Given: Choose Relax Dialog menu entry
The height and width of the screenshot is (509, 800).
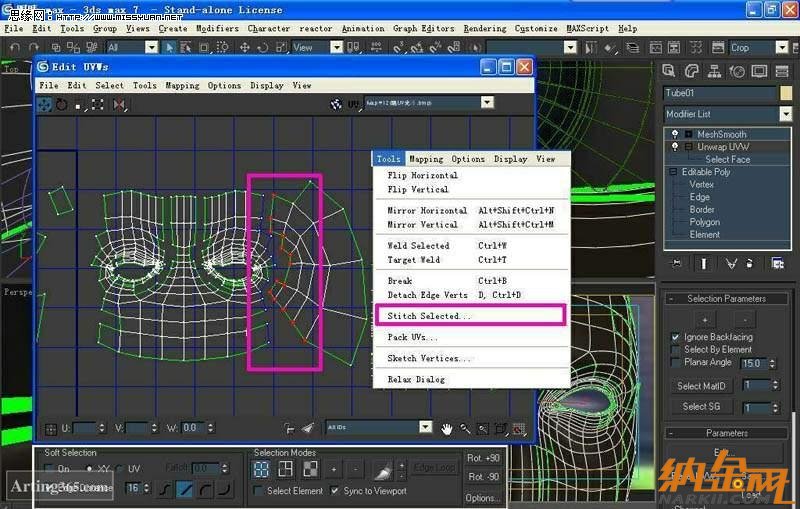Looking at the screenshot, I should 470,379.
